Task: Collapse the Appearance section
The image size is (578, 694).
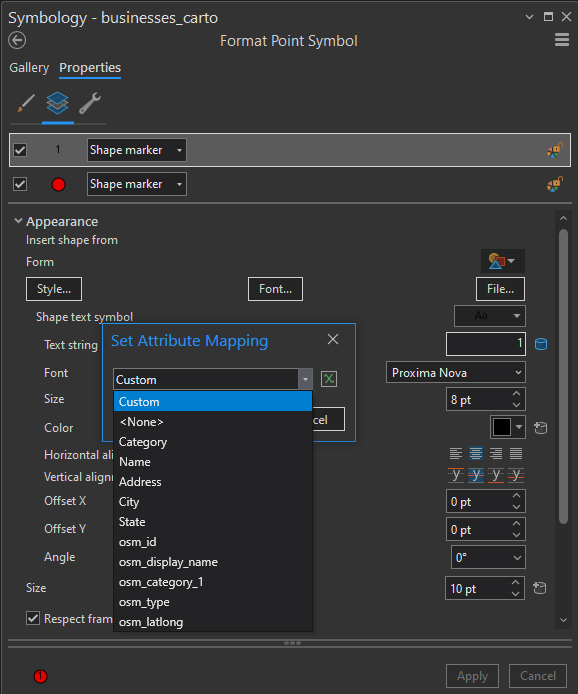Action: pyautogui.click(x=18, y=221)
